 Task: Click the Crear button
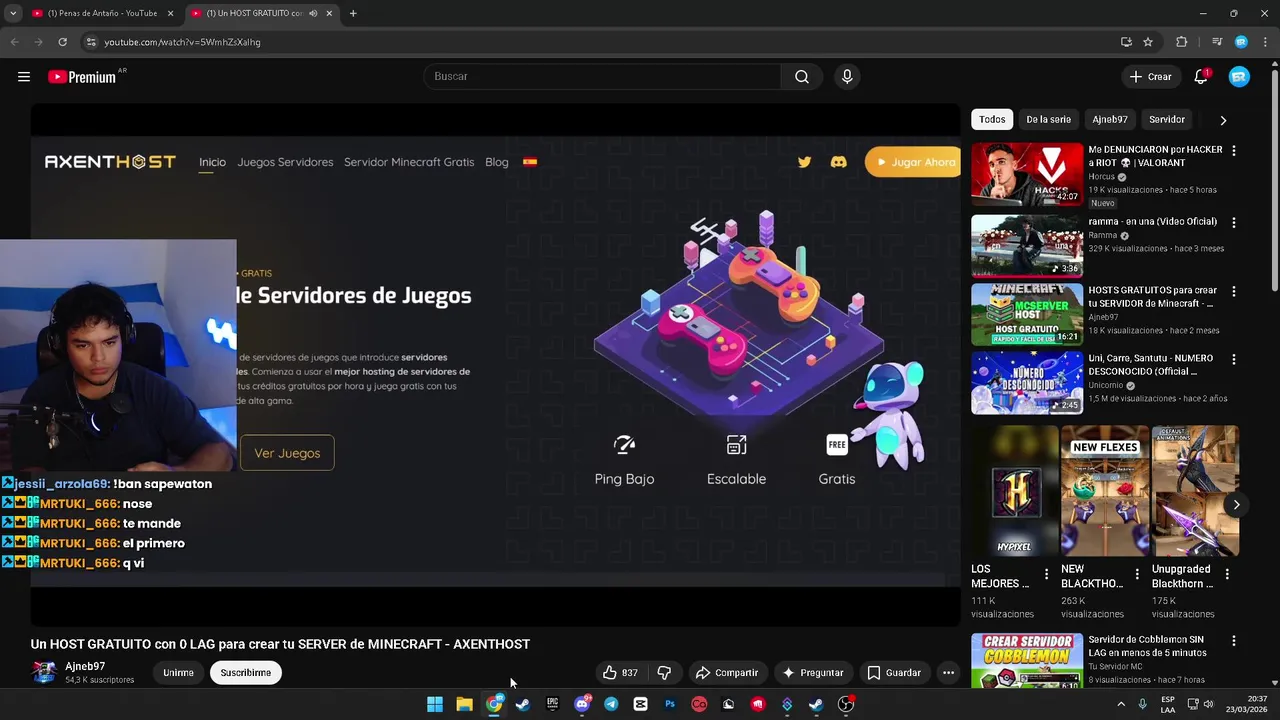pyautogui.click(x=1150, y=77)
